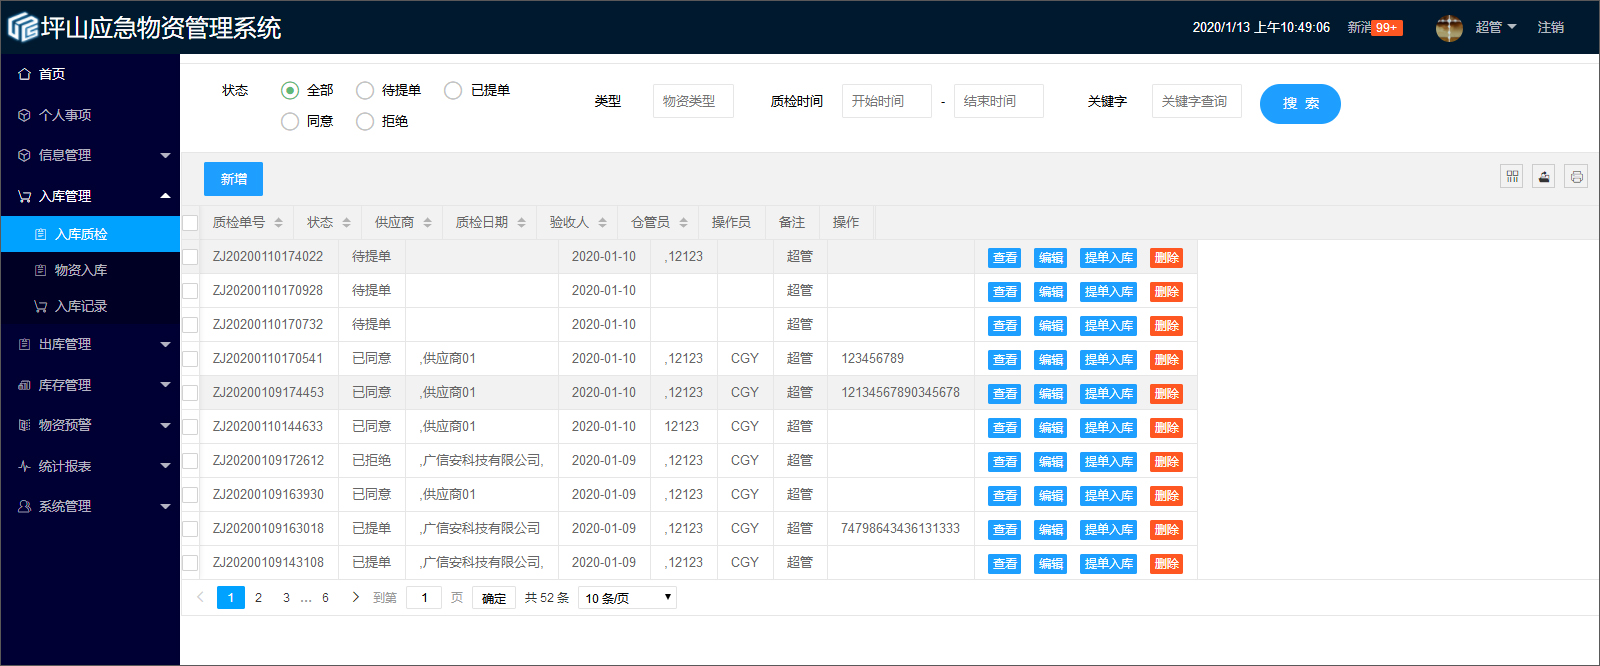
Task: Sort by 状态 column arrows
Action: [x=346, y=223]
